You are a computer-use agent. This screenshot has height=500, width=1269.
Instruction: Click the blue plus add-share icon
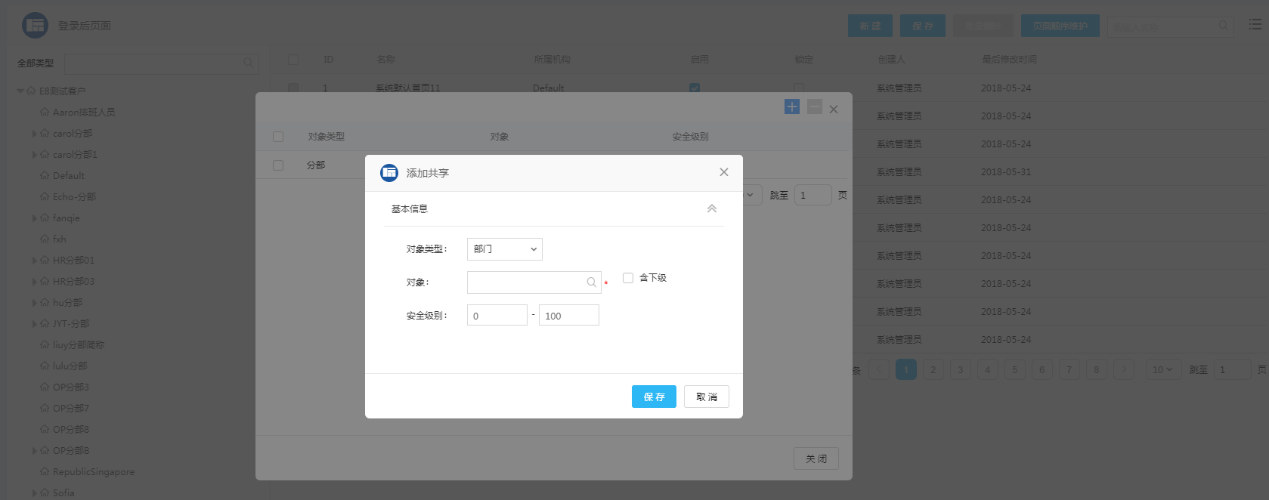(792, 107)
